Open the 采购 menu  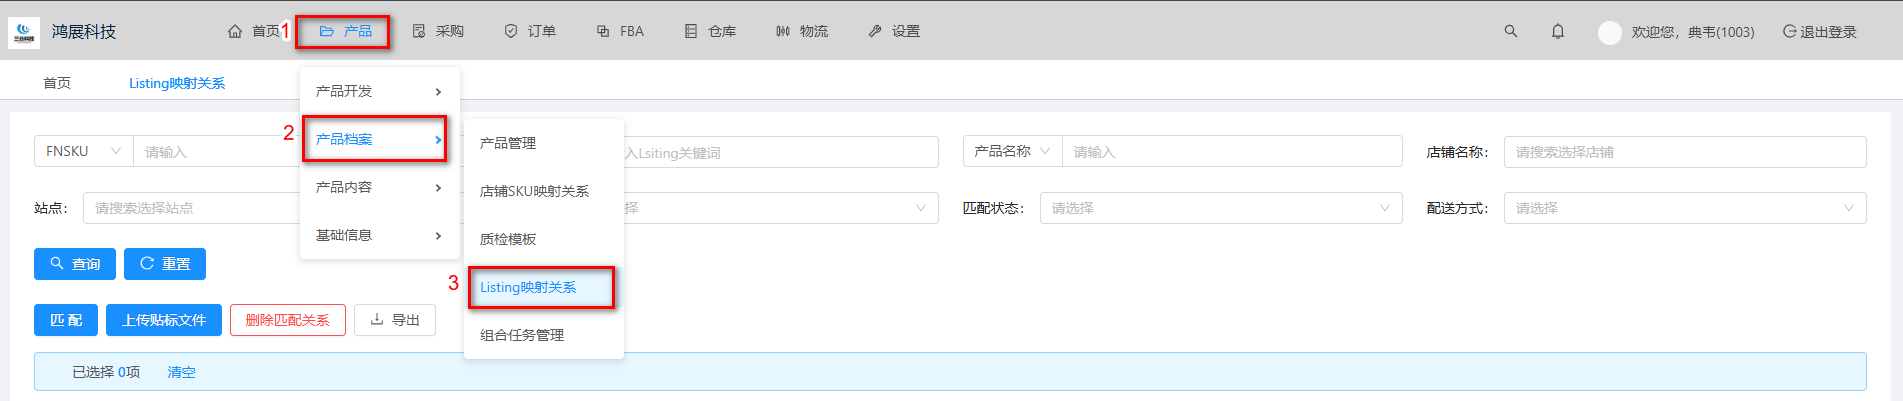(438, 32)
